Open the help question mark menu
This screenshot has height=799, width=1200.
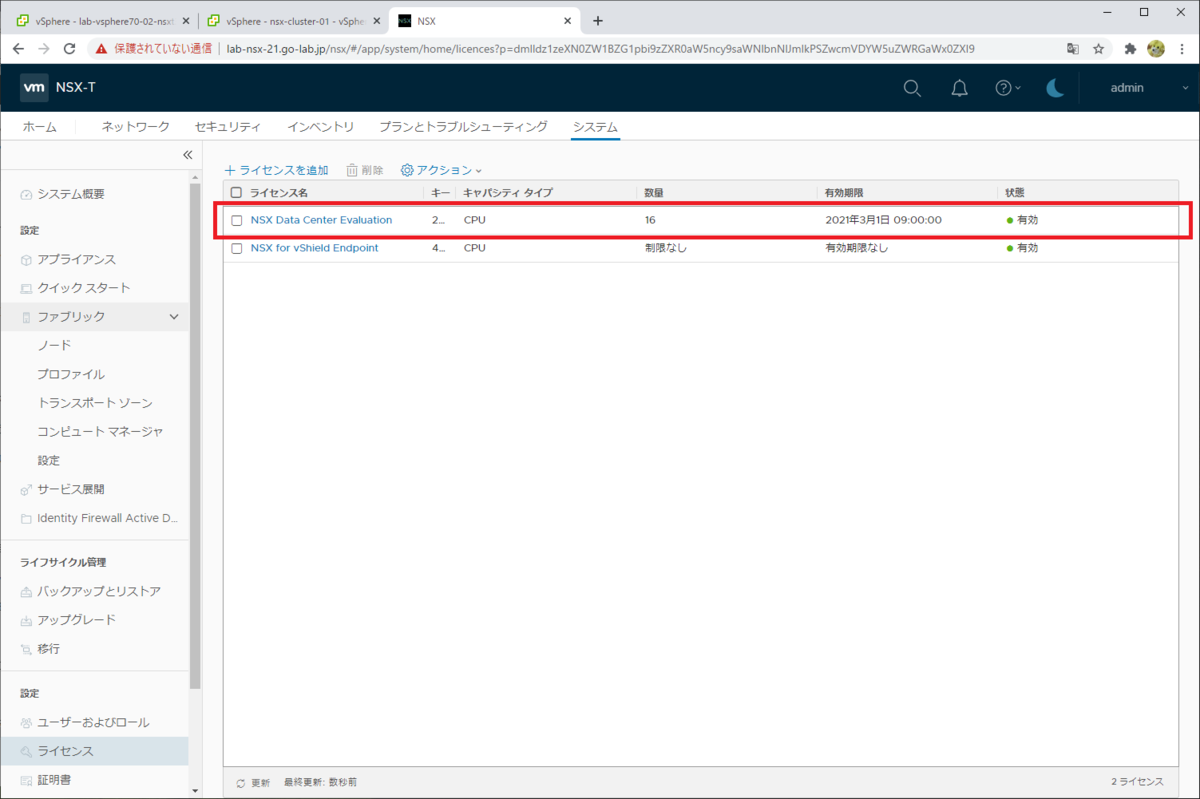coord(1007,88)
